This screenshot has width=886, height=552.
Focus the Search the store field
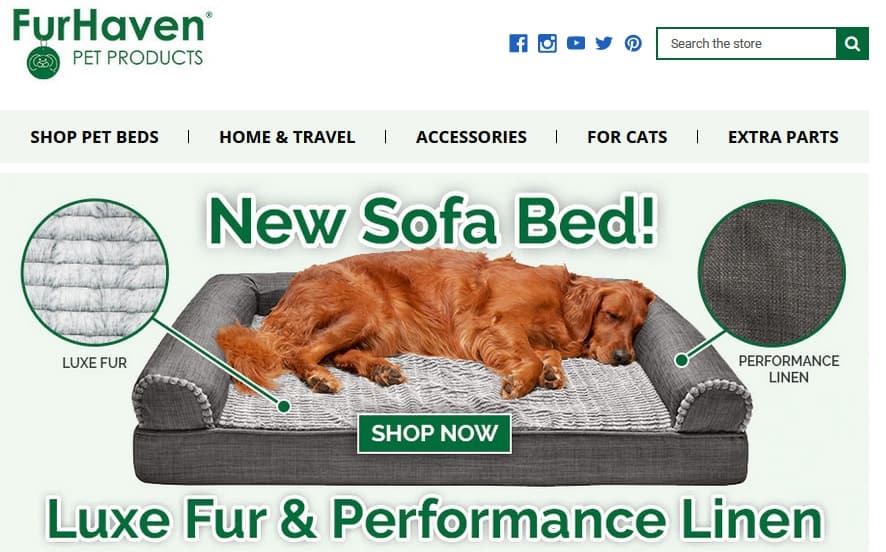tap(746, 44)
